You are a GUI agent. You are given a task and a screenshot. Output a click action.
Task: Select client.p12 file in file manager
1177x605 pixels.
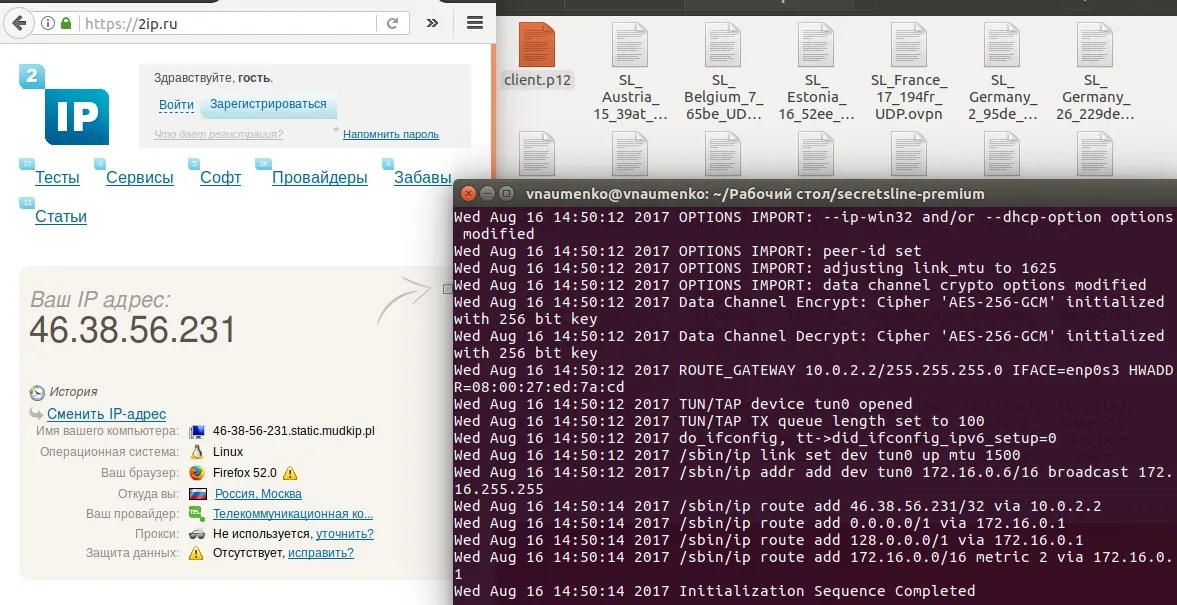[x=537, y=56]
